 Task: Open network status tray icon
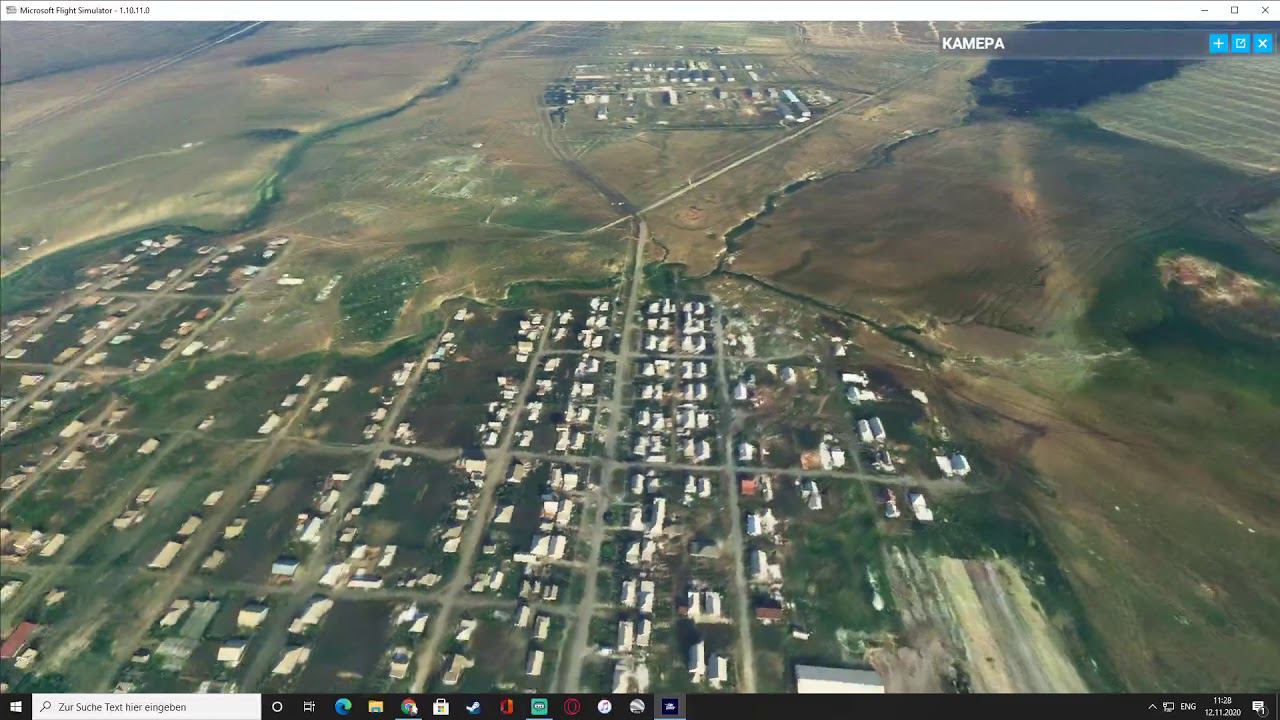[x=1169, y=707]
